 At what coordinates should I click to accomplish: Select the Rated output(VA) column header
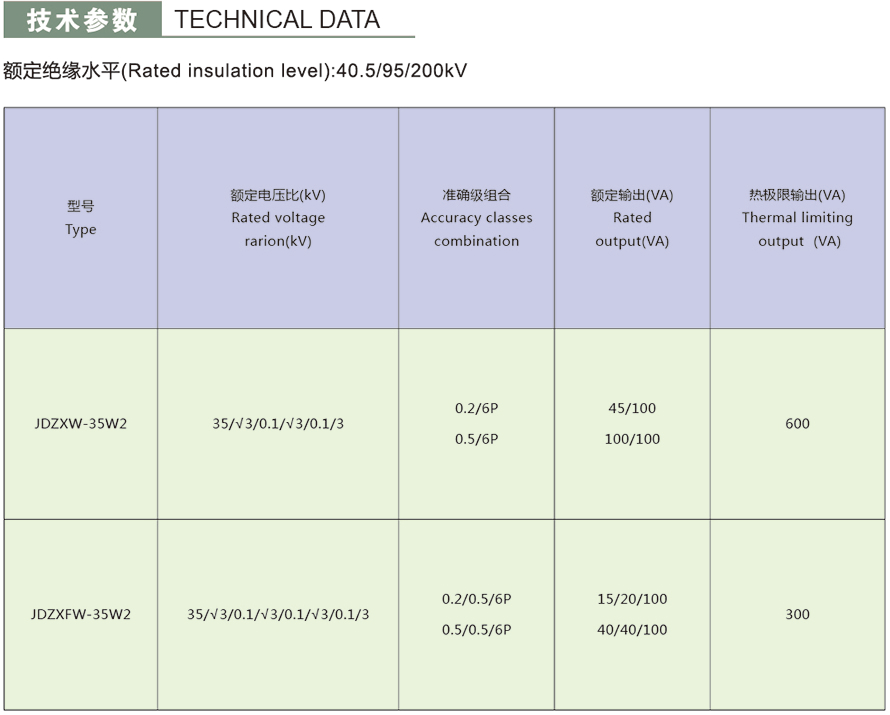click(x=632, y=218)
